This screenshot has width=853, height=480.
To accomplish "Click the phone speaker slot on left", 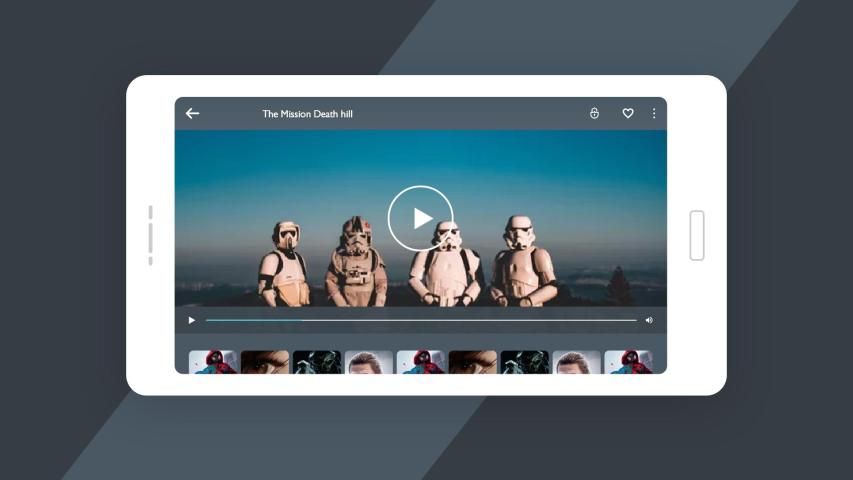I will point(150,235).
